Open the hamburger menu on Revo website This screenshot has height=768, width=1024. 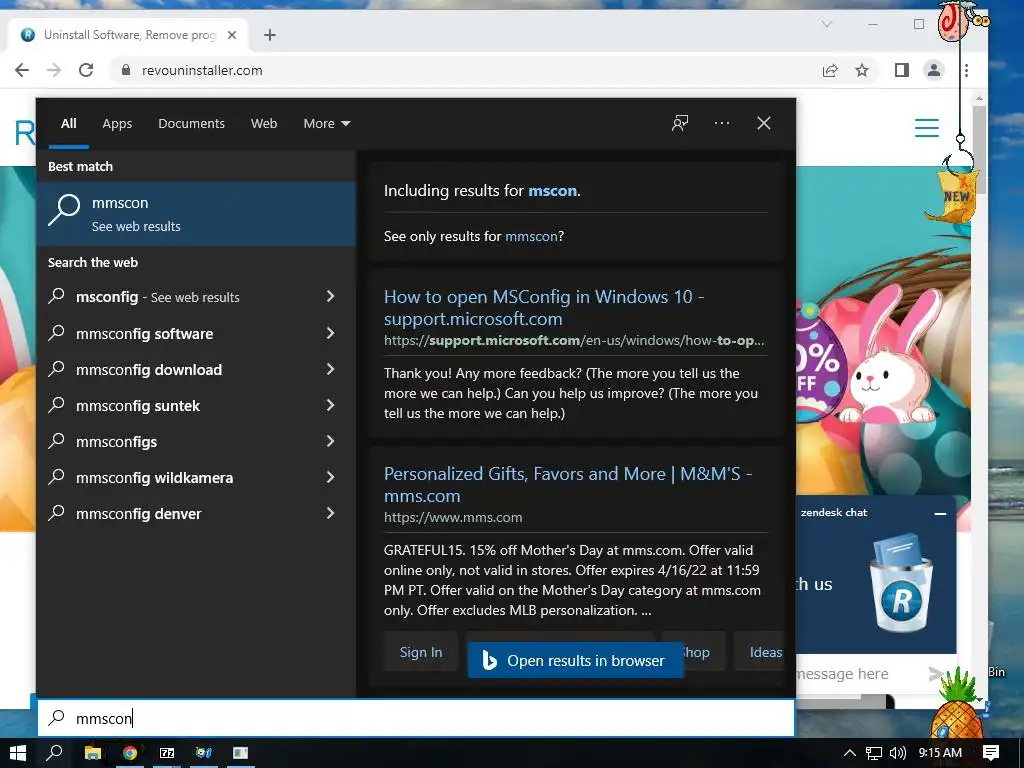point(927,128)
